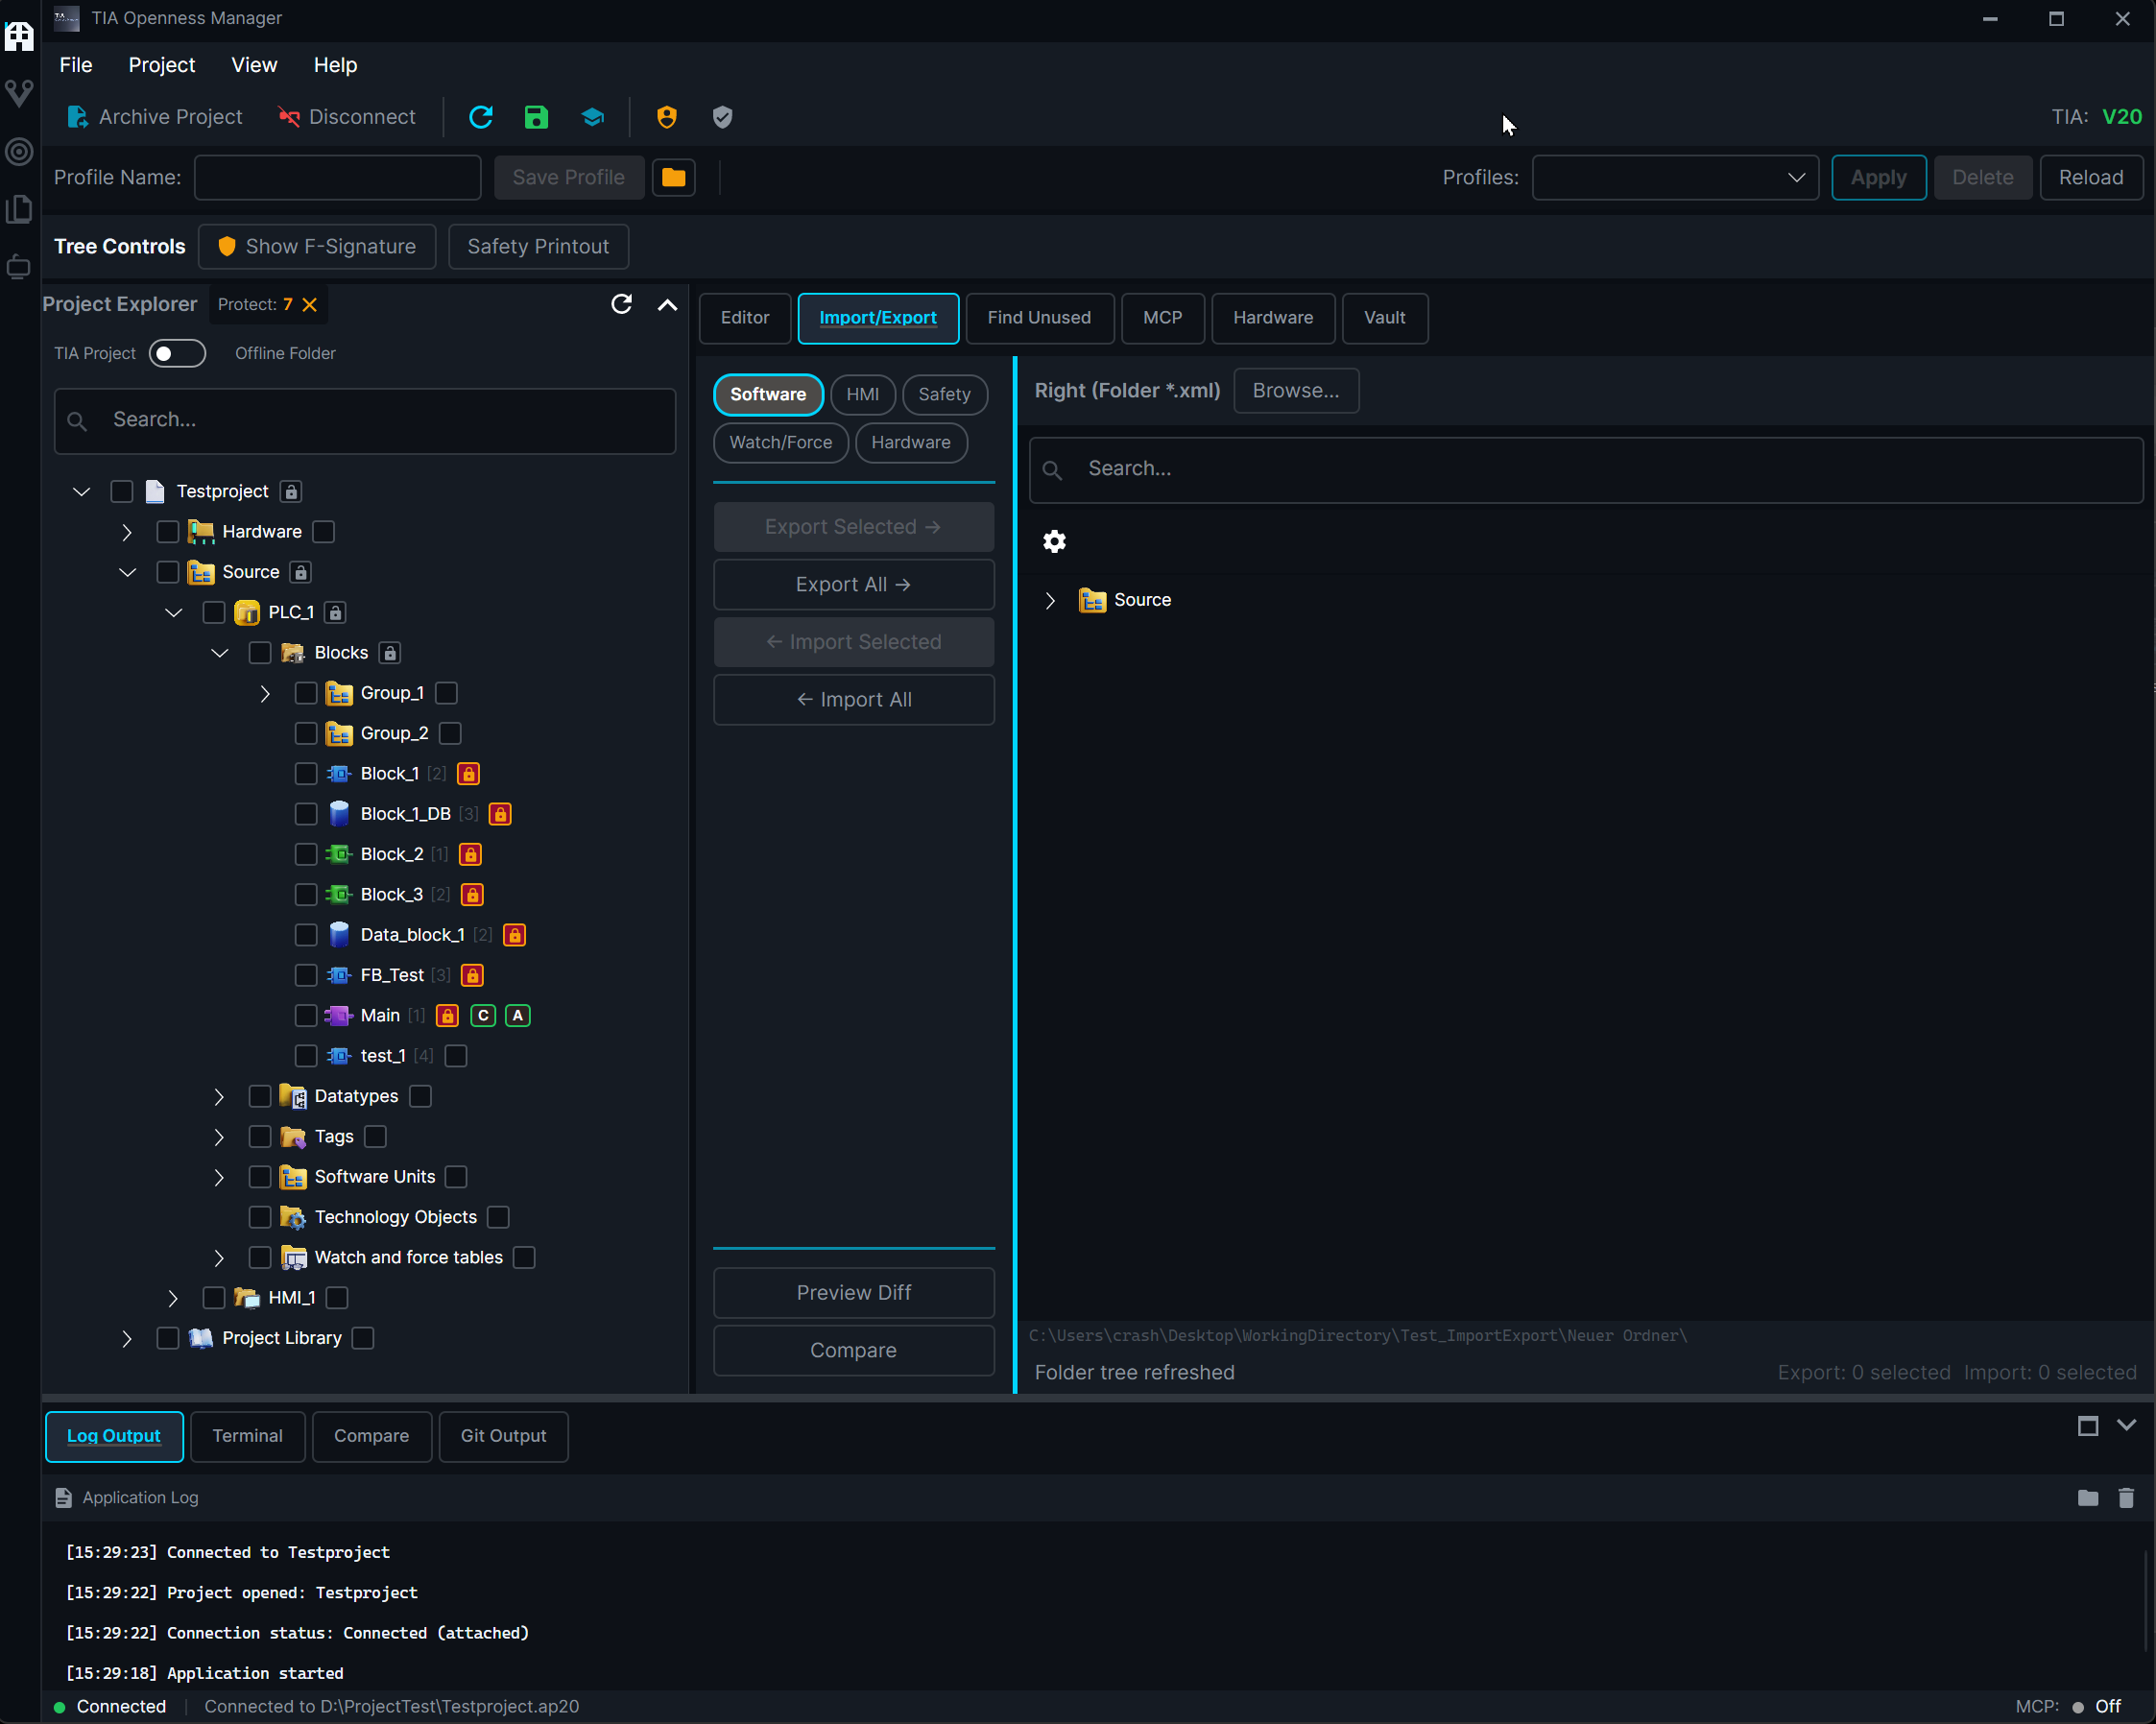Clear the Protect filter with X icon
The width and height of the screenshot is (2156, 1724).
[310, 304]
